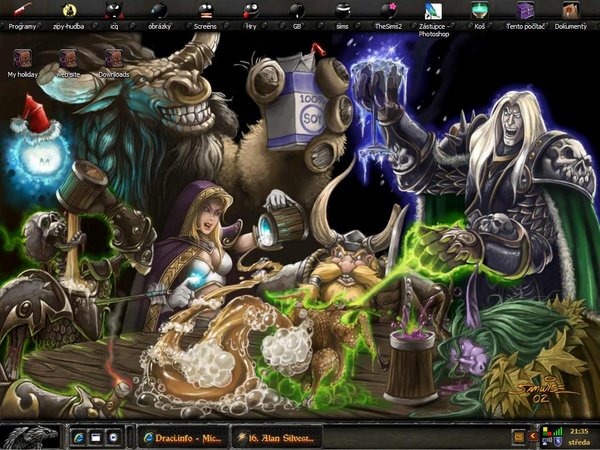Viewport: 600px width, 450px height.
Task: Launch Internet Explorer from quick launch
Action: tap(79, 437)
